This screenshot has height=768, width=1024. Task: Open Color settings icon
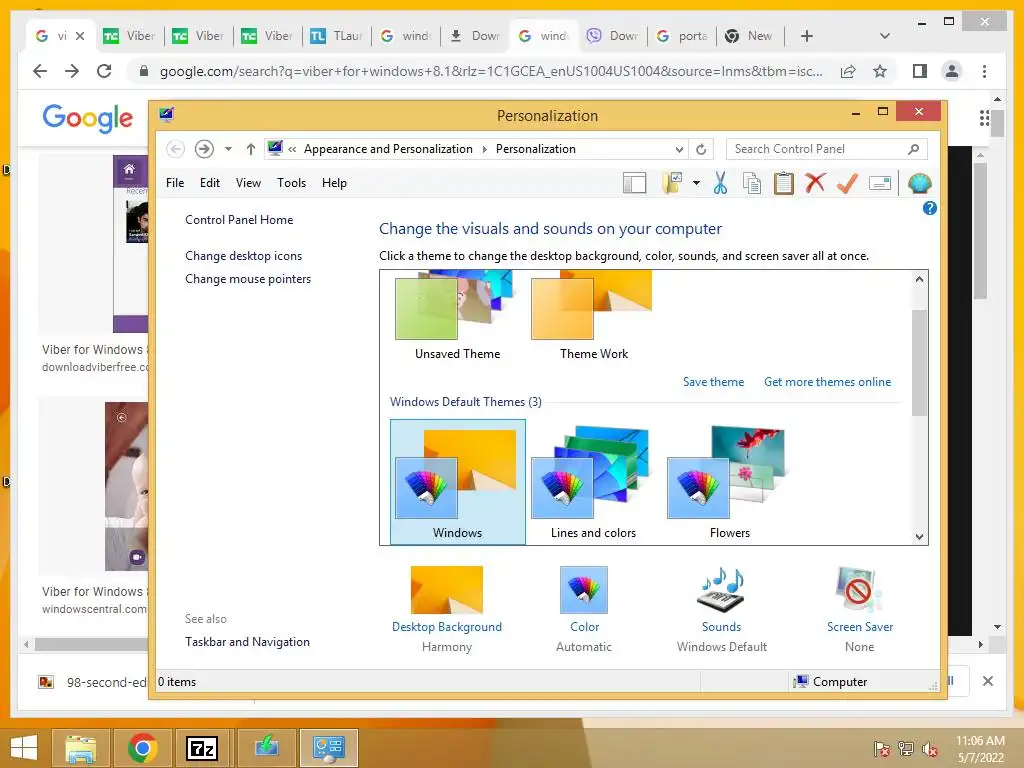point(584,590)
